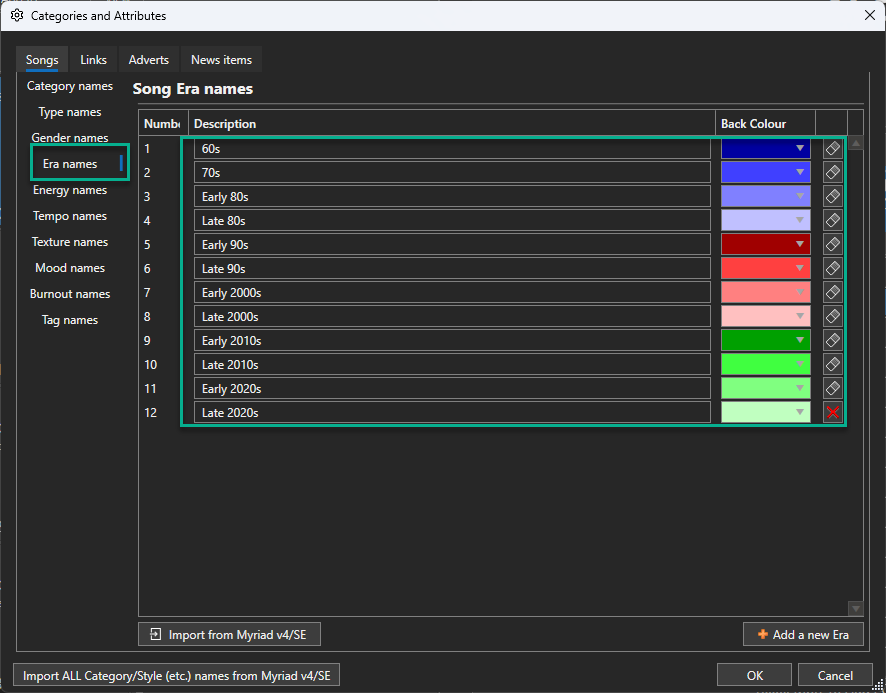
Task: Click the Early 80s description field
Action: click(452, 196)
